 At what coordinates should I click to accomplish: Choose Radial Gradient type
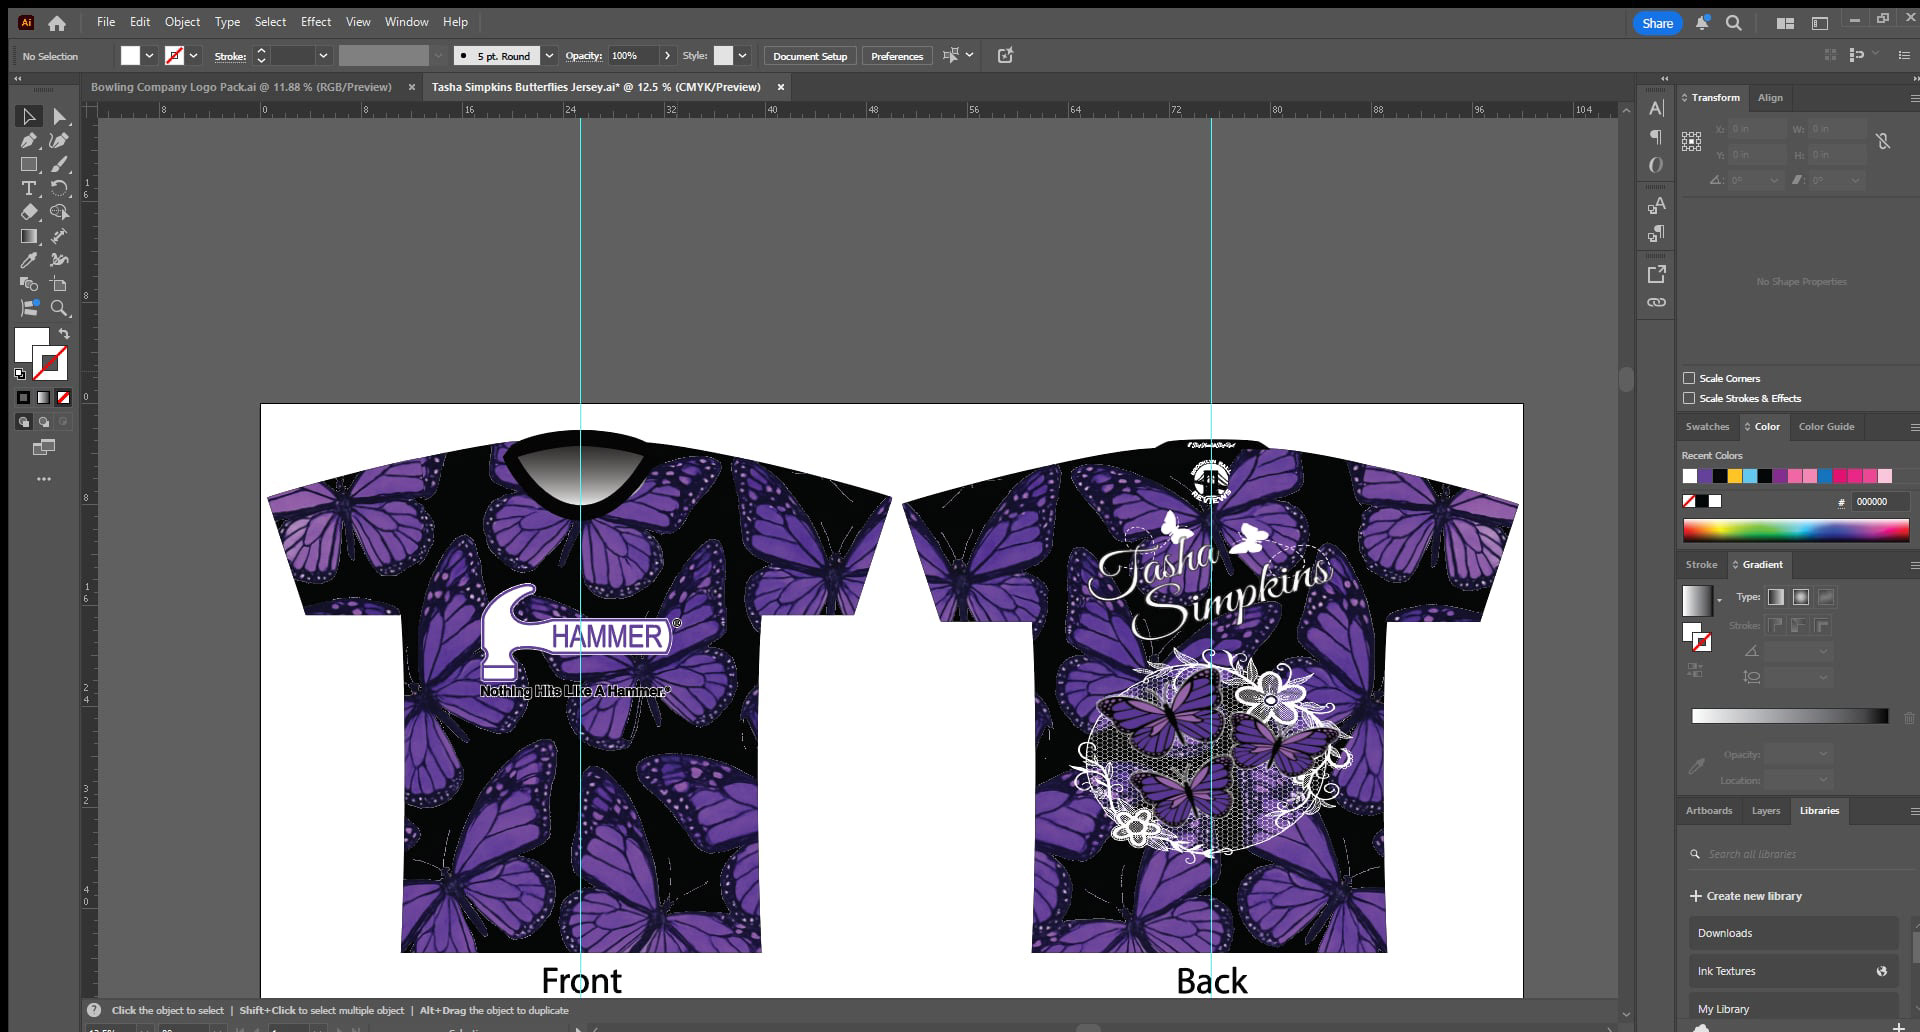click(1801, 597)
